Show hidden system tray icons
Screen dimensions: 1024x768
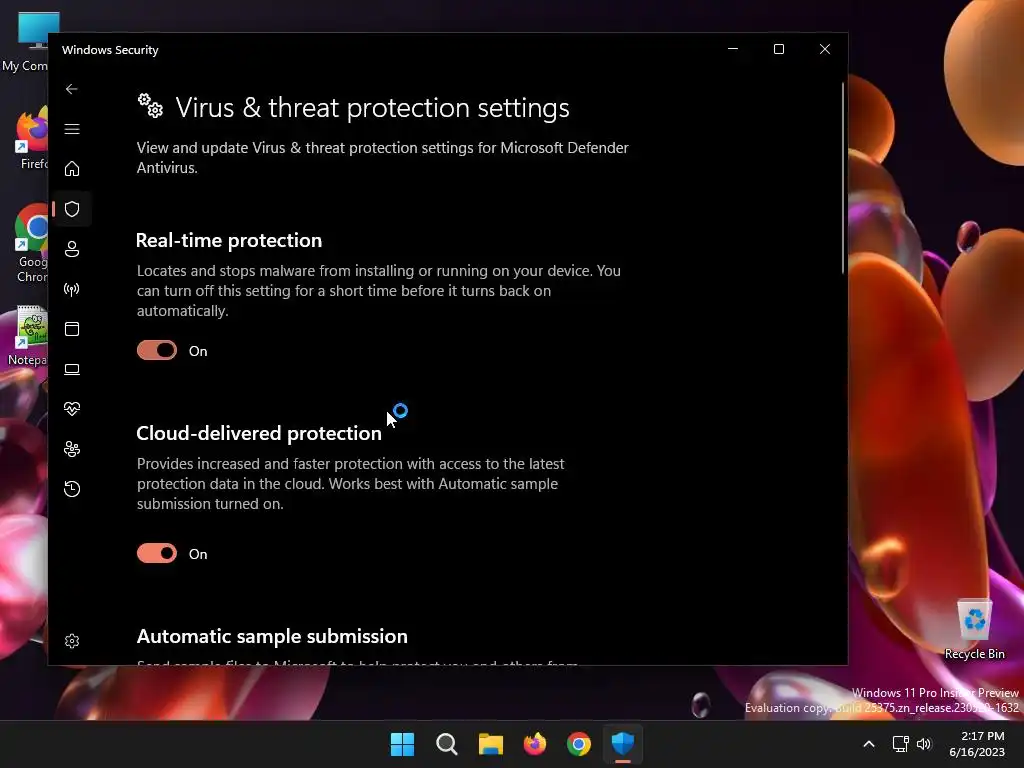869,744
